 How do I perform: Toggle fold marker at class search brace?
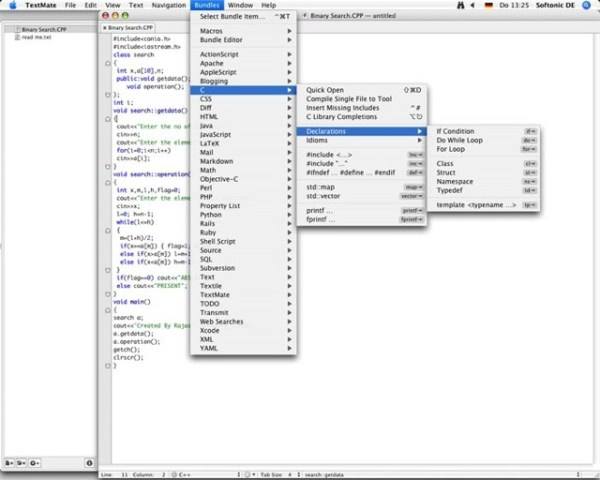pos(108,63)
